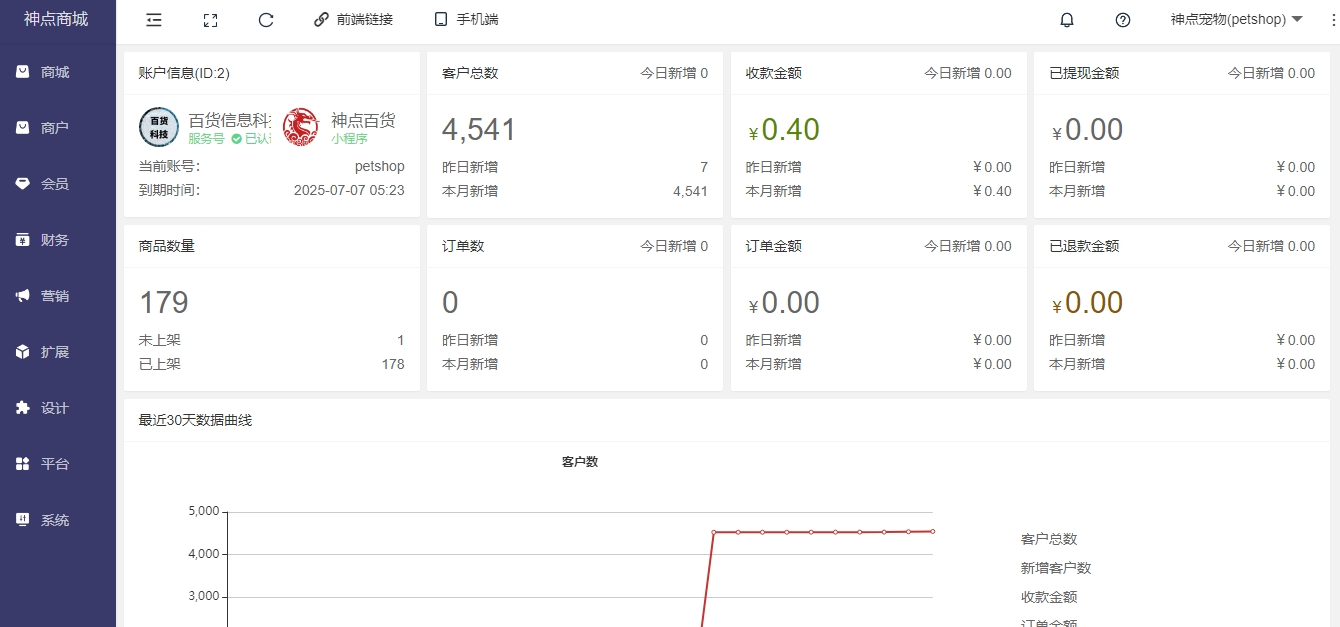
Task: Click the 5,000 y-axis label on chart
Action: point(203,512)
